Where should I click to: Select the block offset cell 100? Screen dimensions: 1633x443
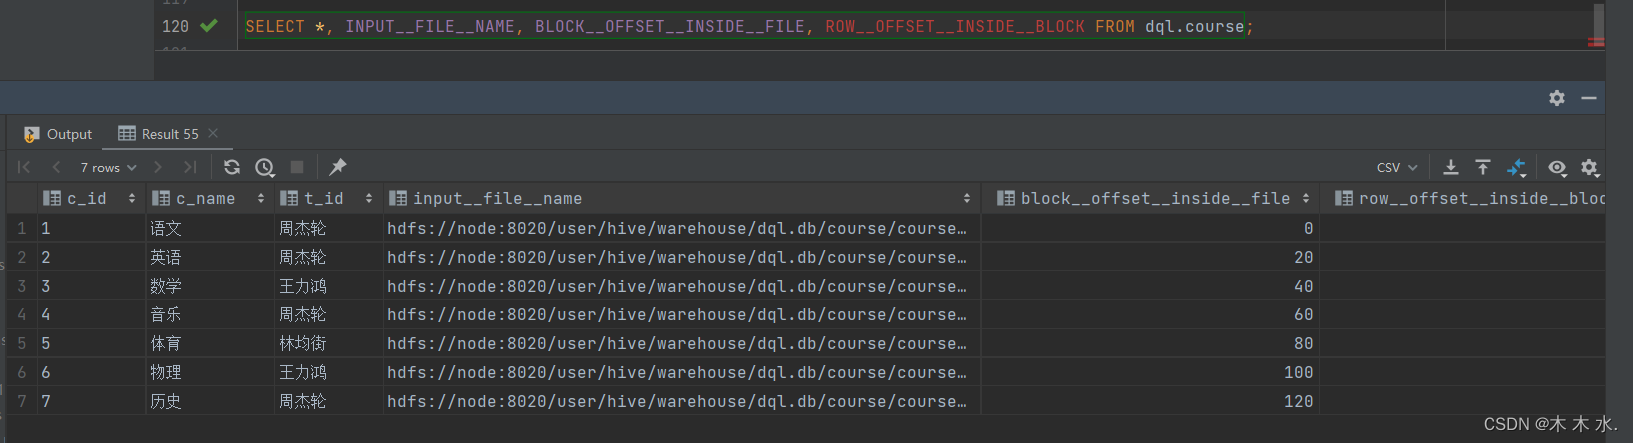point(1150,372)
